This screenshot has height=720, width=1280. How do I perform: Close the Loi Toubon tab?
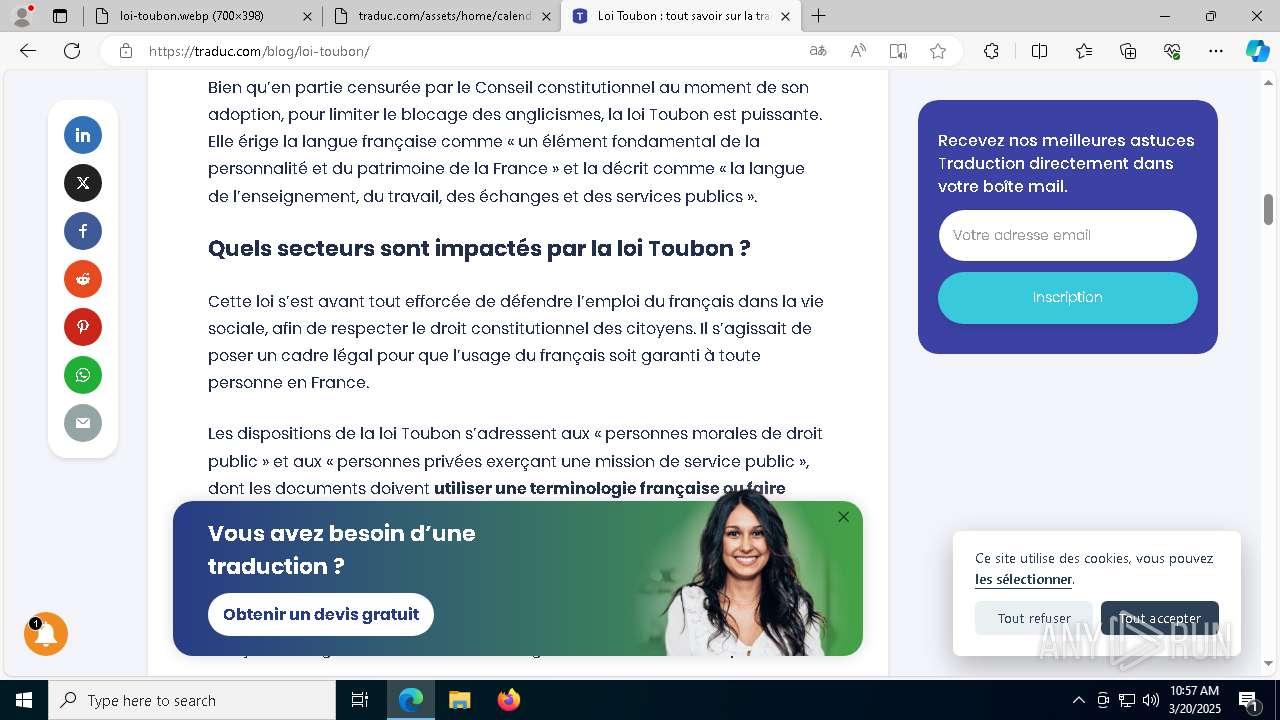coord(785,16)
